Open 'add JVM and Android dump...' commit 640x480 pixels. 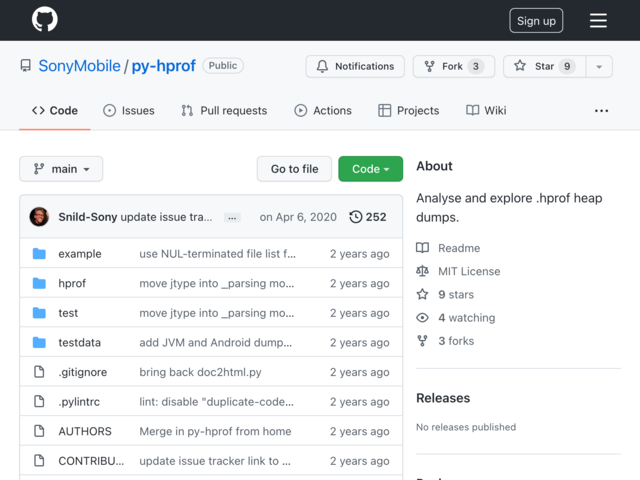pos(216,342)
